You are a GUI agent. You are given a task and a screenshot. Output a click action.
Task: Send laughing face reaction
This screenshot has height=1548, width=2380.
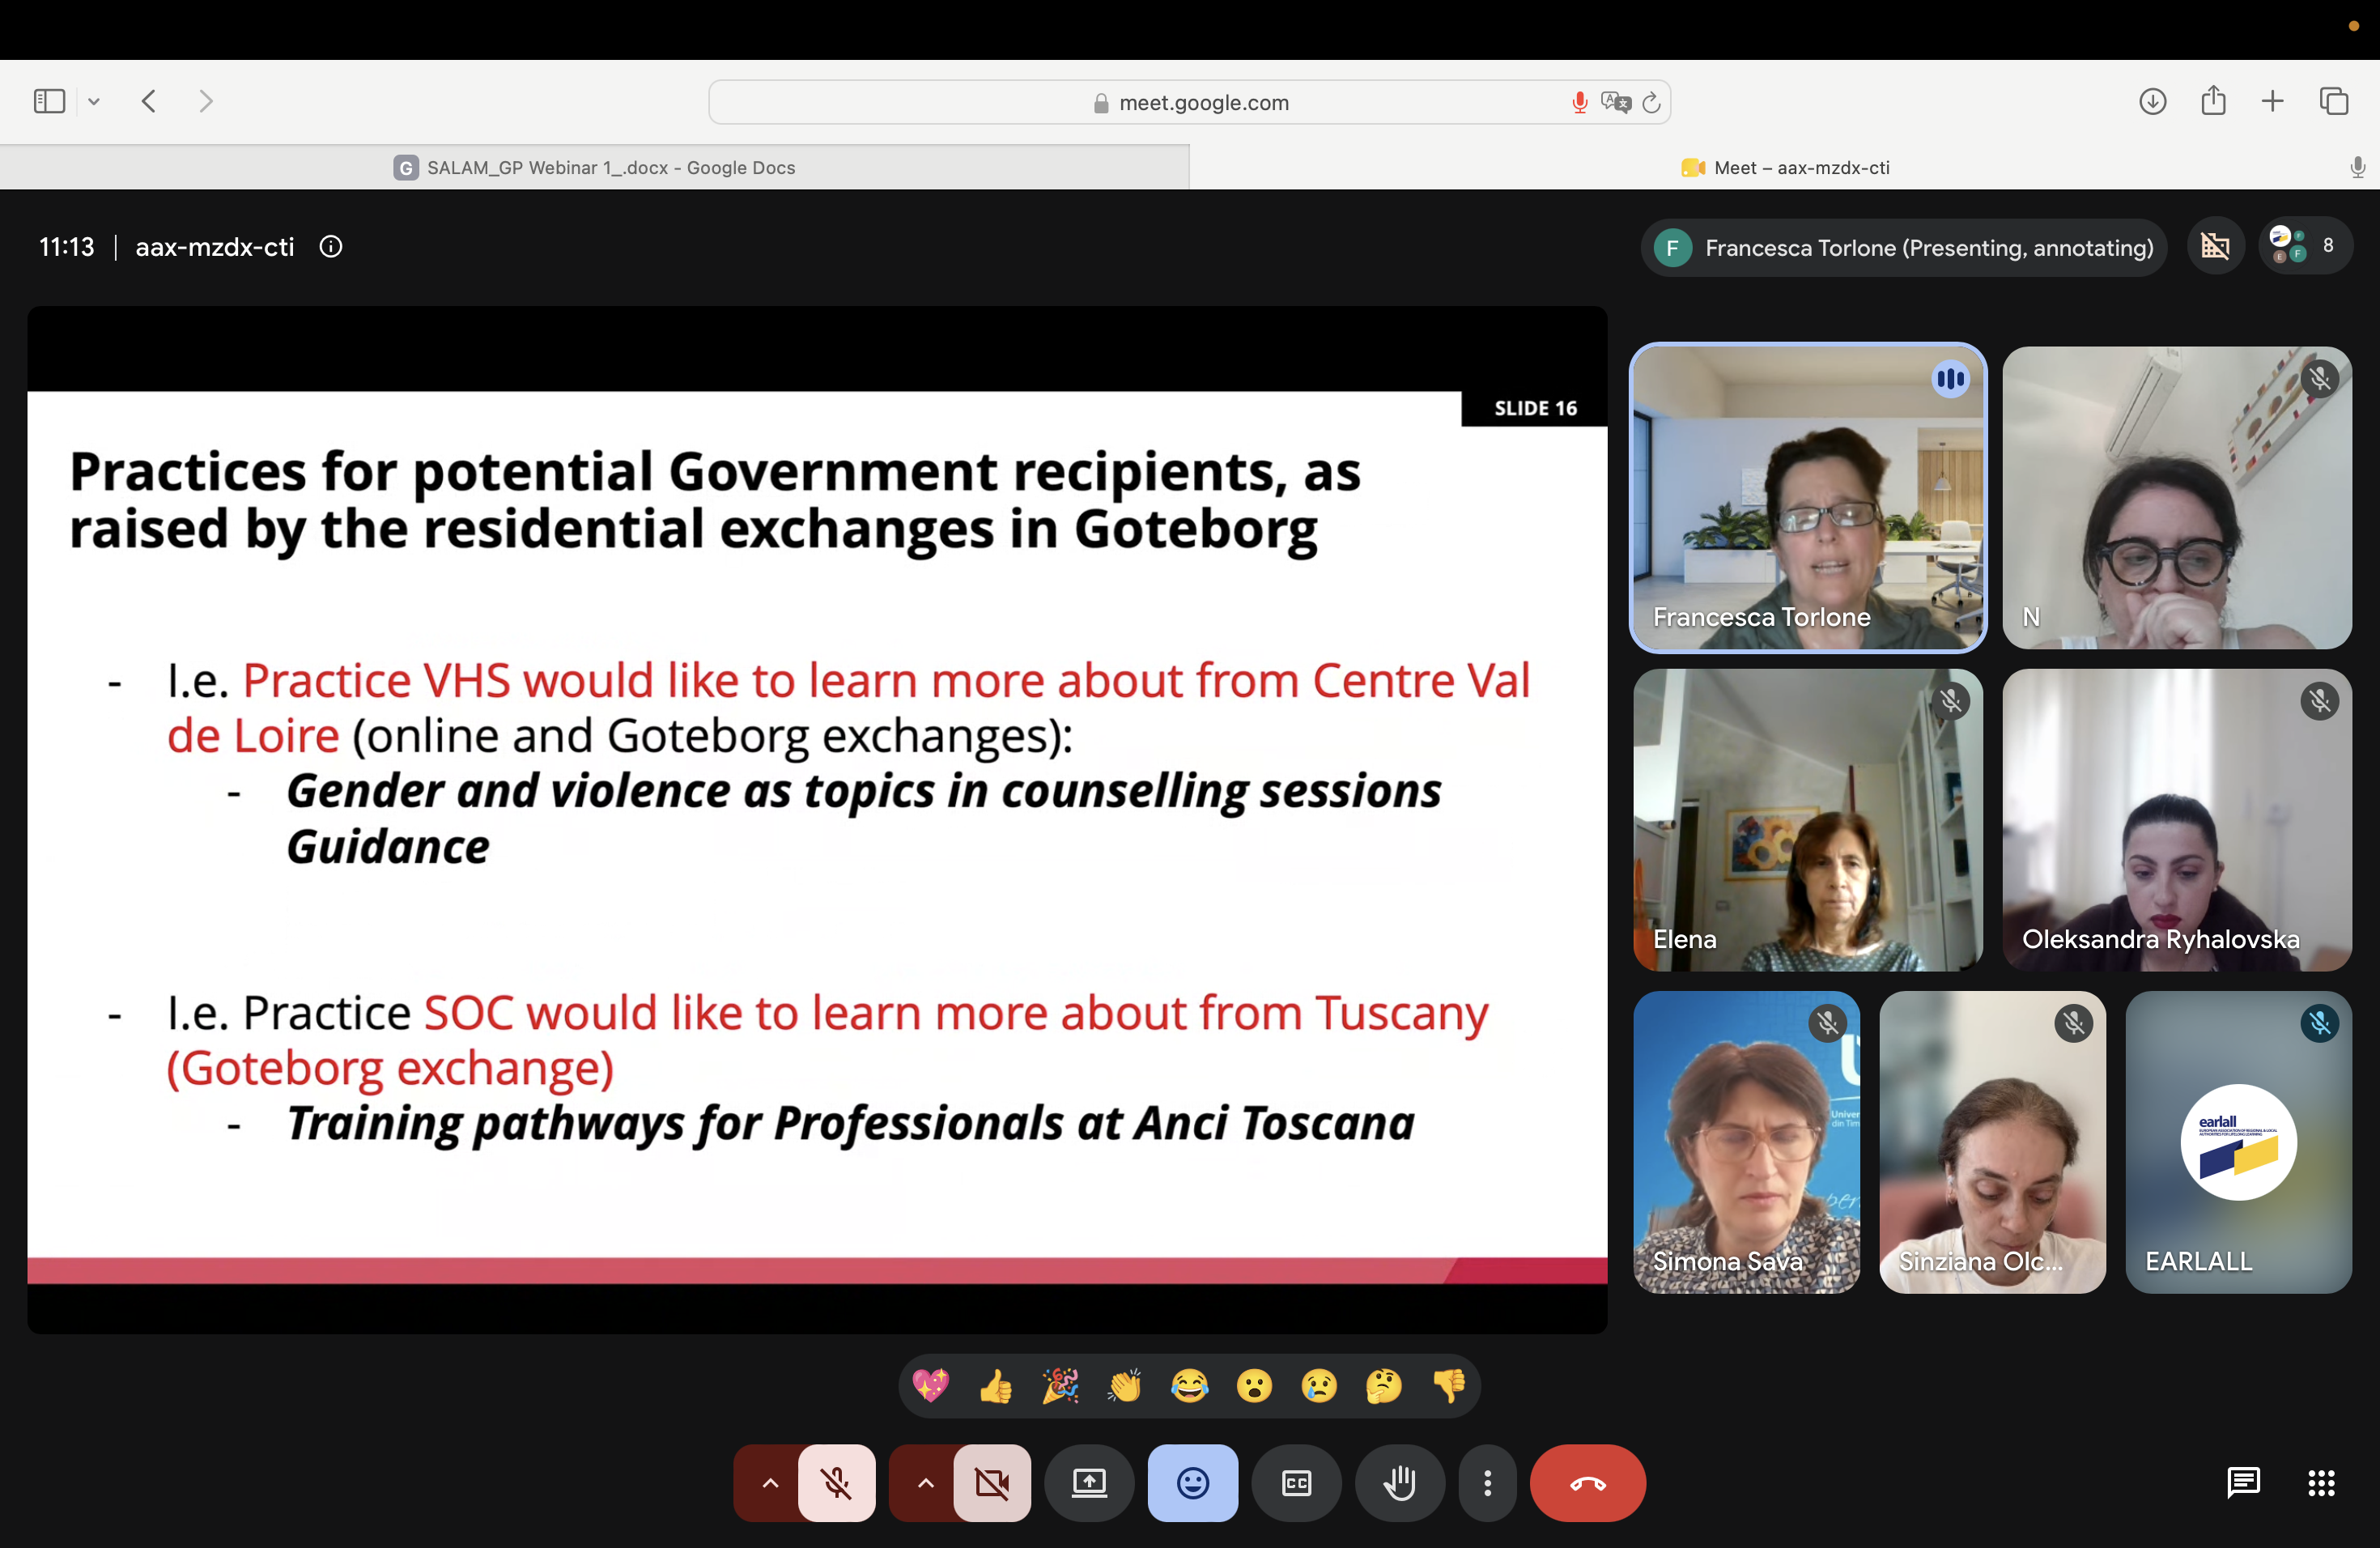(x=1190, y=1385)
